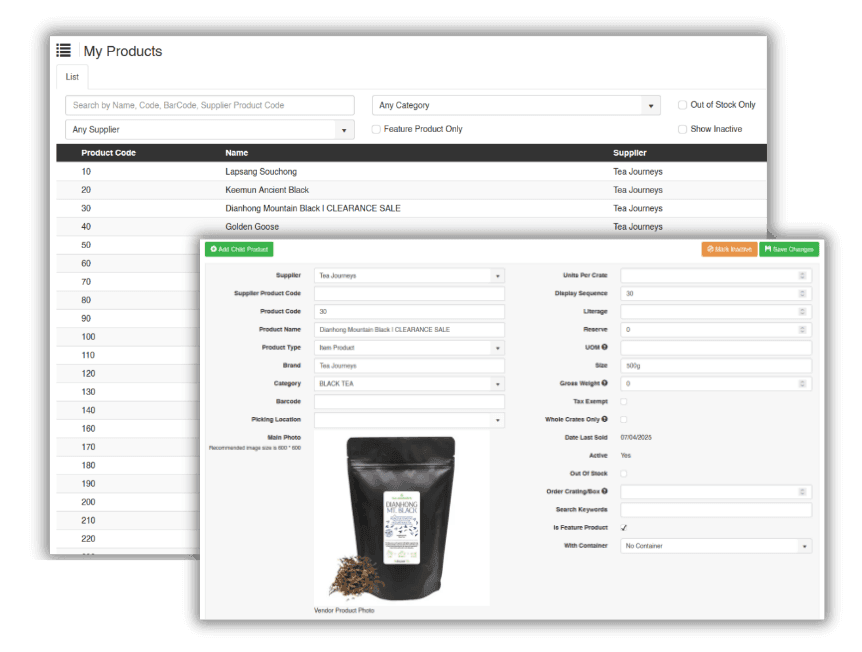Click the Mark Inactive button
This screenshot has height=652, width=862.
coord(729,249)
